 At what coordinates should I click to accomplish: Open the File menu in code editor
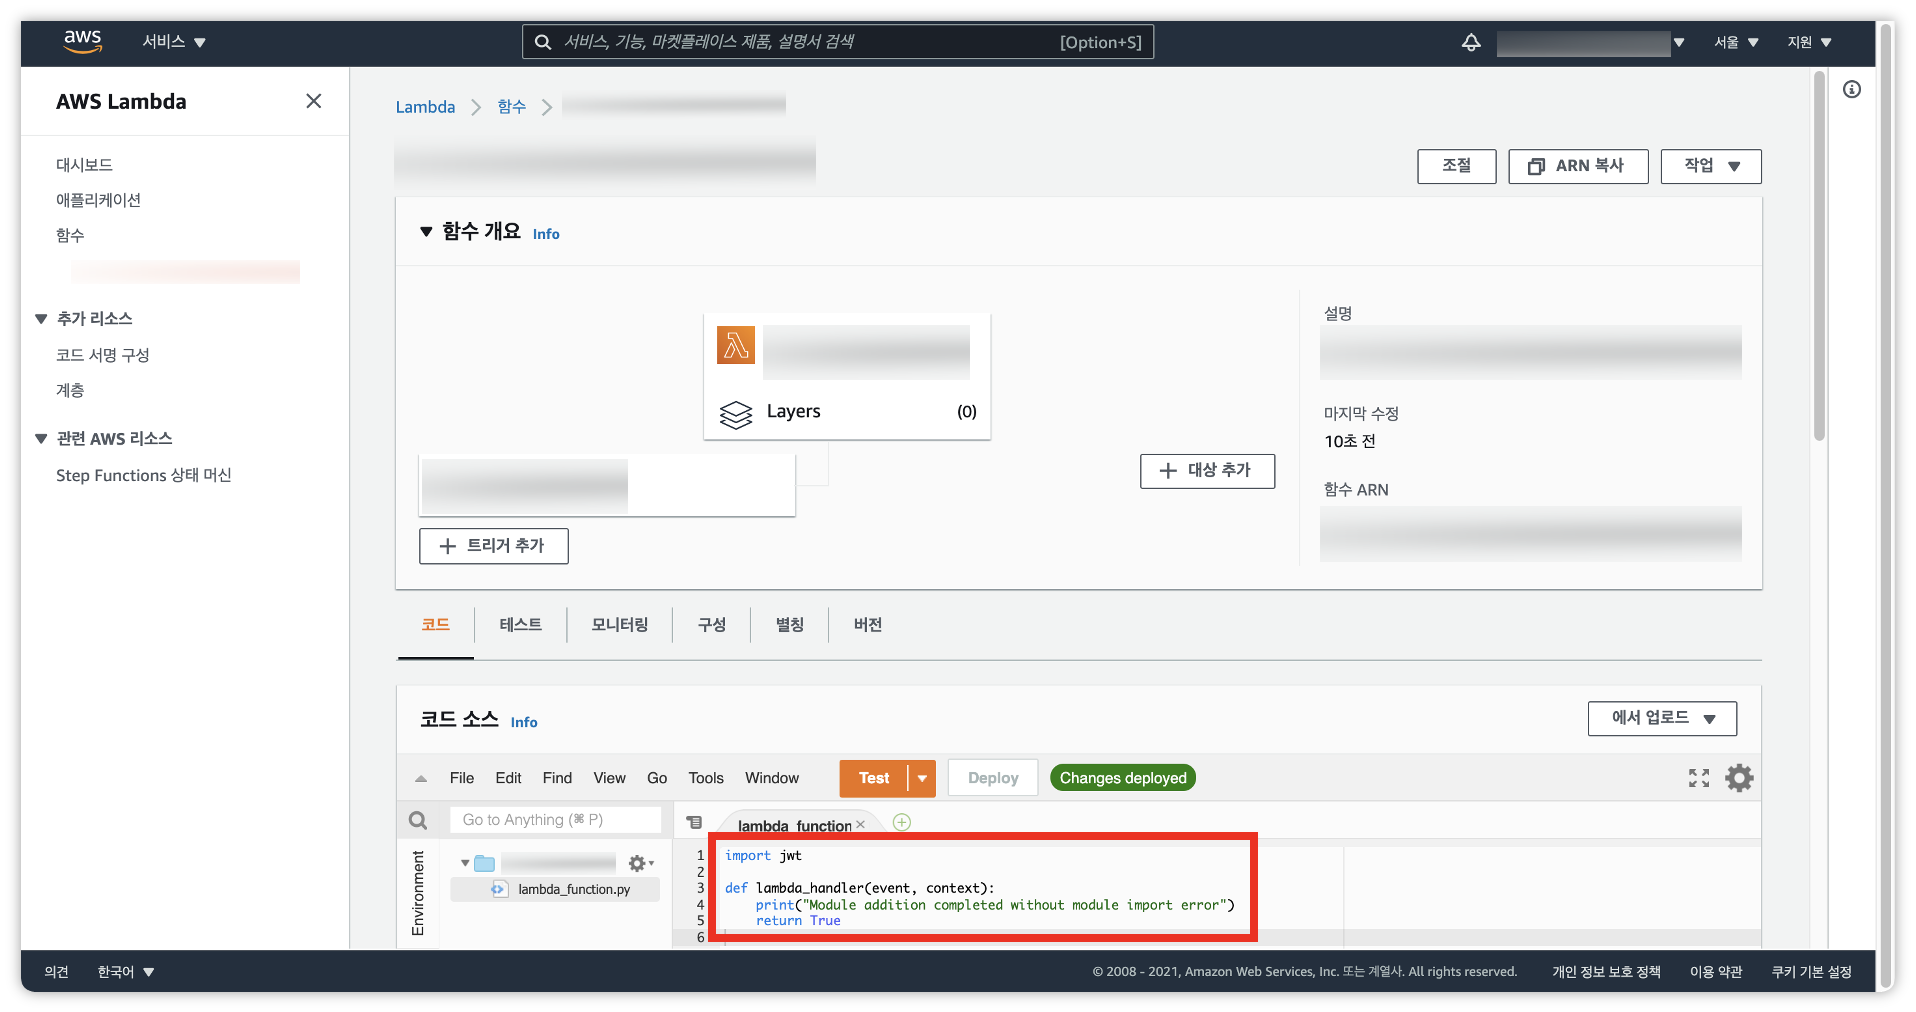click(462, 778)
